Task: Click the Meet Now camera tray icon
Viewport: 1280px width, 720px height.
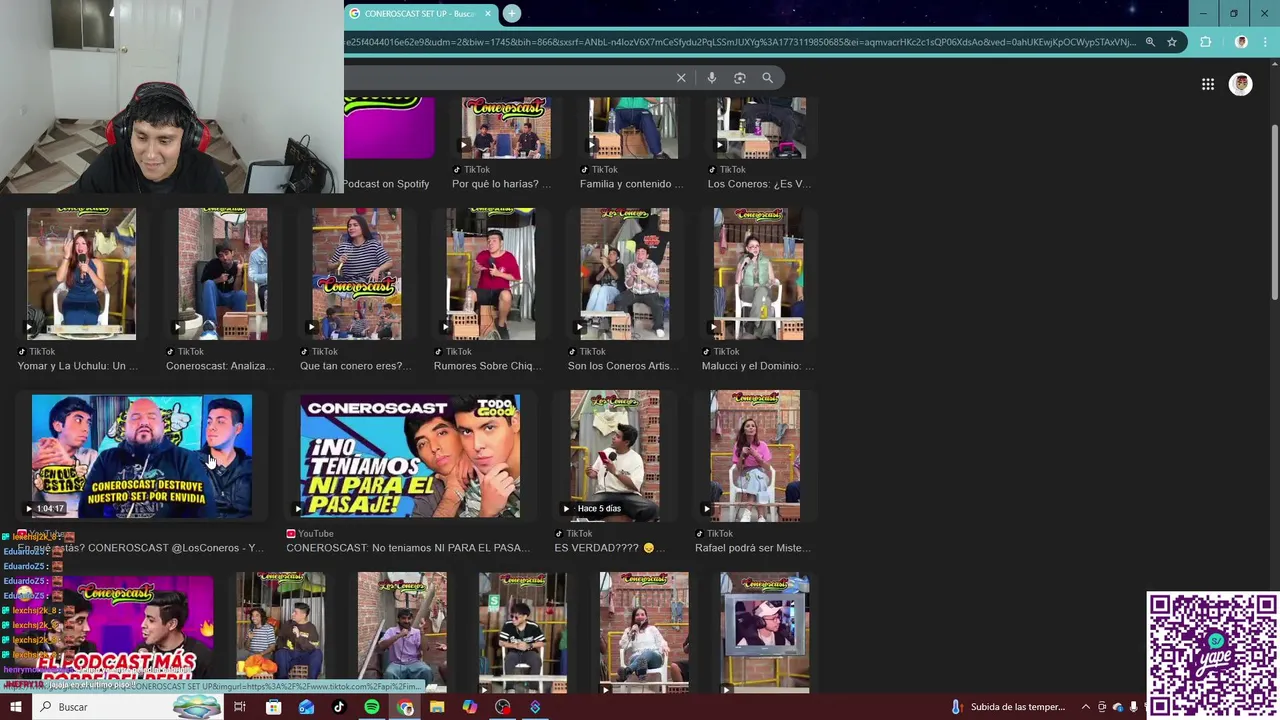Action: pyautogui.click(x=1102, y=707)
